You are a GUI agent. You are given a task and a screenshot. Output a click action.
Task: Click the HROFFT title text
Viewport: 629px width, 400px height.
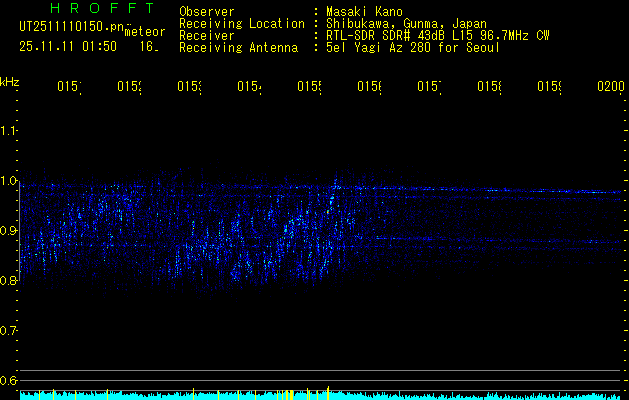(103, 8)
